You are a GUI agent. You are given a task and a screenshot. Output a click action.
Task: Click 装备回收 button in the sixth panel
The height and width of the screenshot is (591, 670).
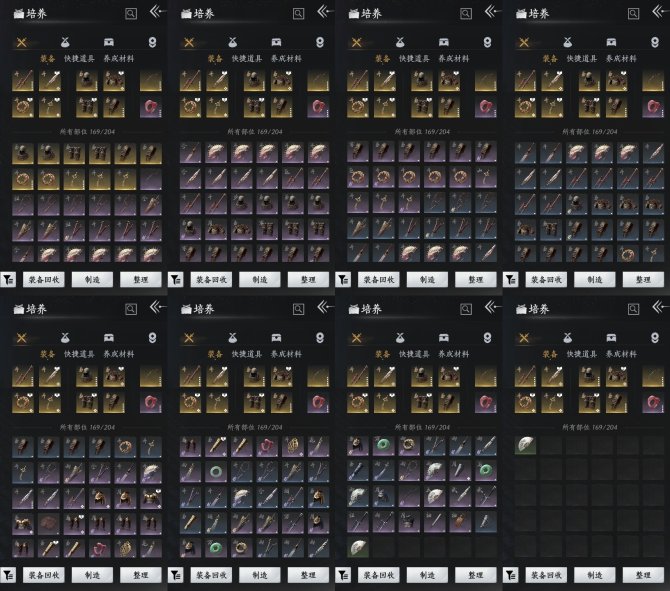(x=211, y=575)
